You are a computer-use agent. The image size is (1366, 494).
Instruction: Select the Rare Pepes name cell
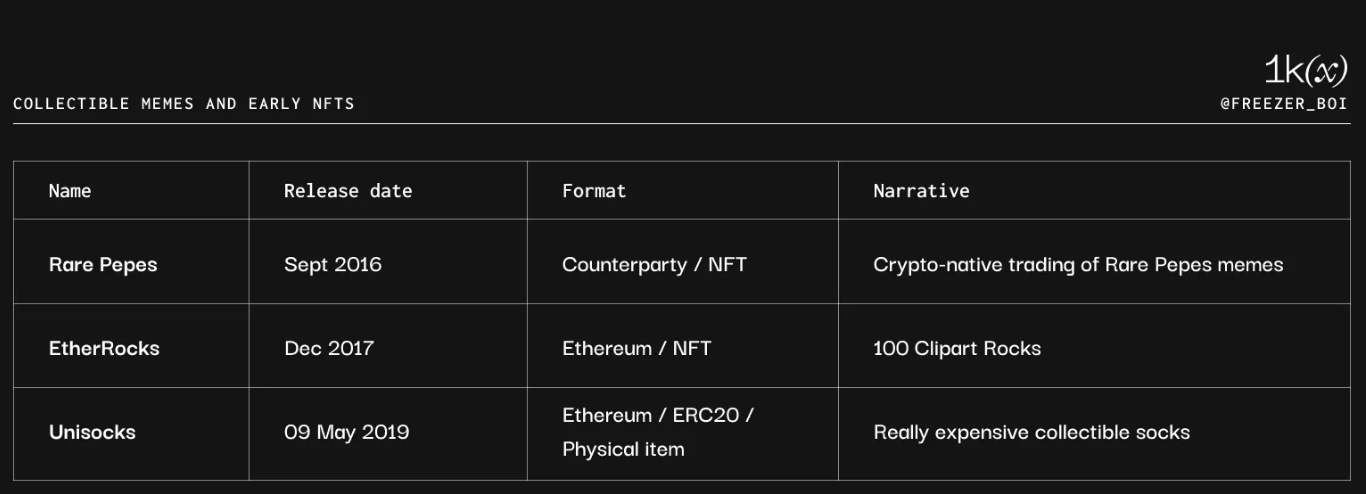pos(103,265)
